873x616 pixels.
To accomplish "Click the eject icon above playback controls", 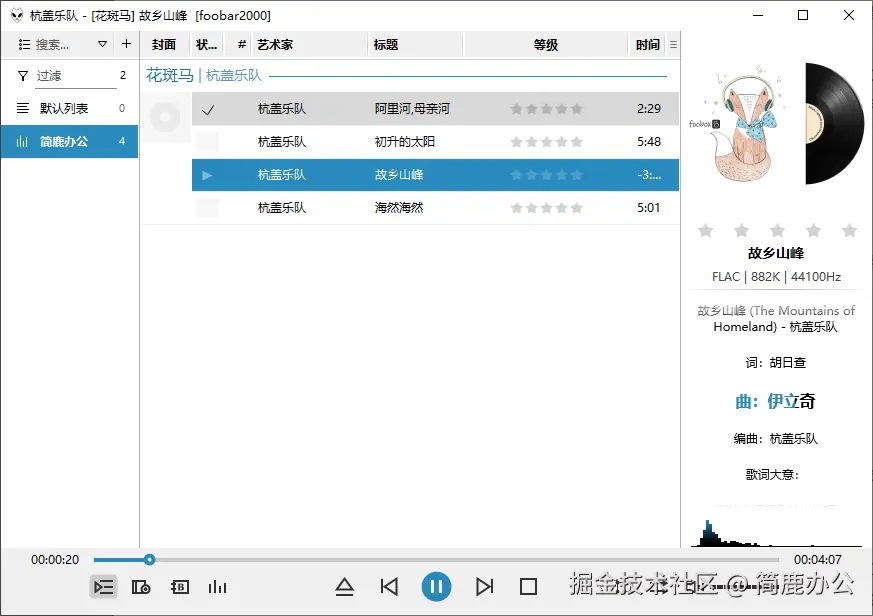I will (x=344, y=588).
